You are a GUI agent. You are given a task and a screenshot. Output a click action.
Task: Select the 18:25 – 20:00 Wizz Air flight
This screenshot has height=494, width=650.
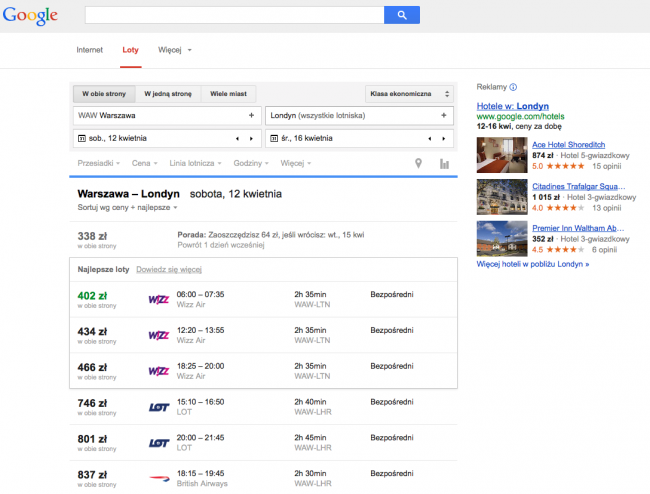tap(263, 371)
